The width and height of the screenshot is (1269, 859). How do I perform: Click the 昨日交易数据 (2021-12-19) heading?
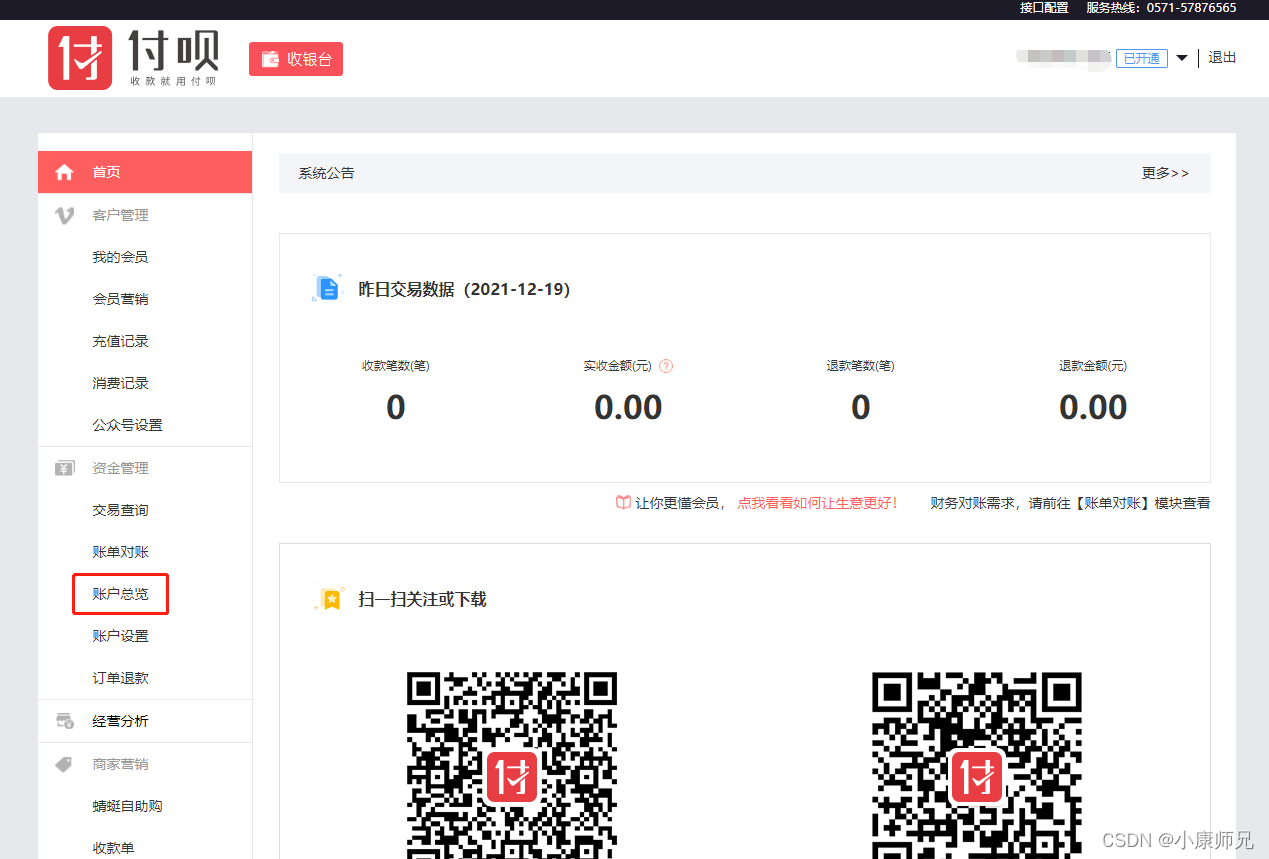[464, 289]
